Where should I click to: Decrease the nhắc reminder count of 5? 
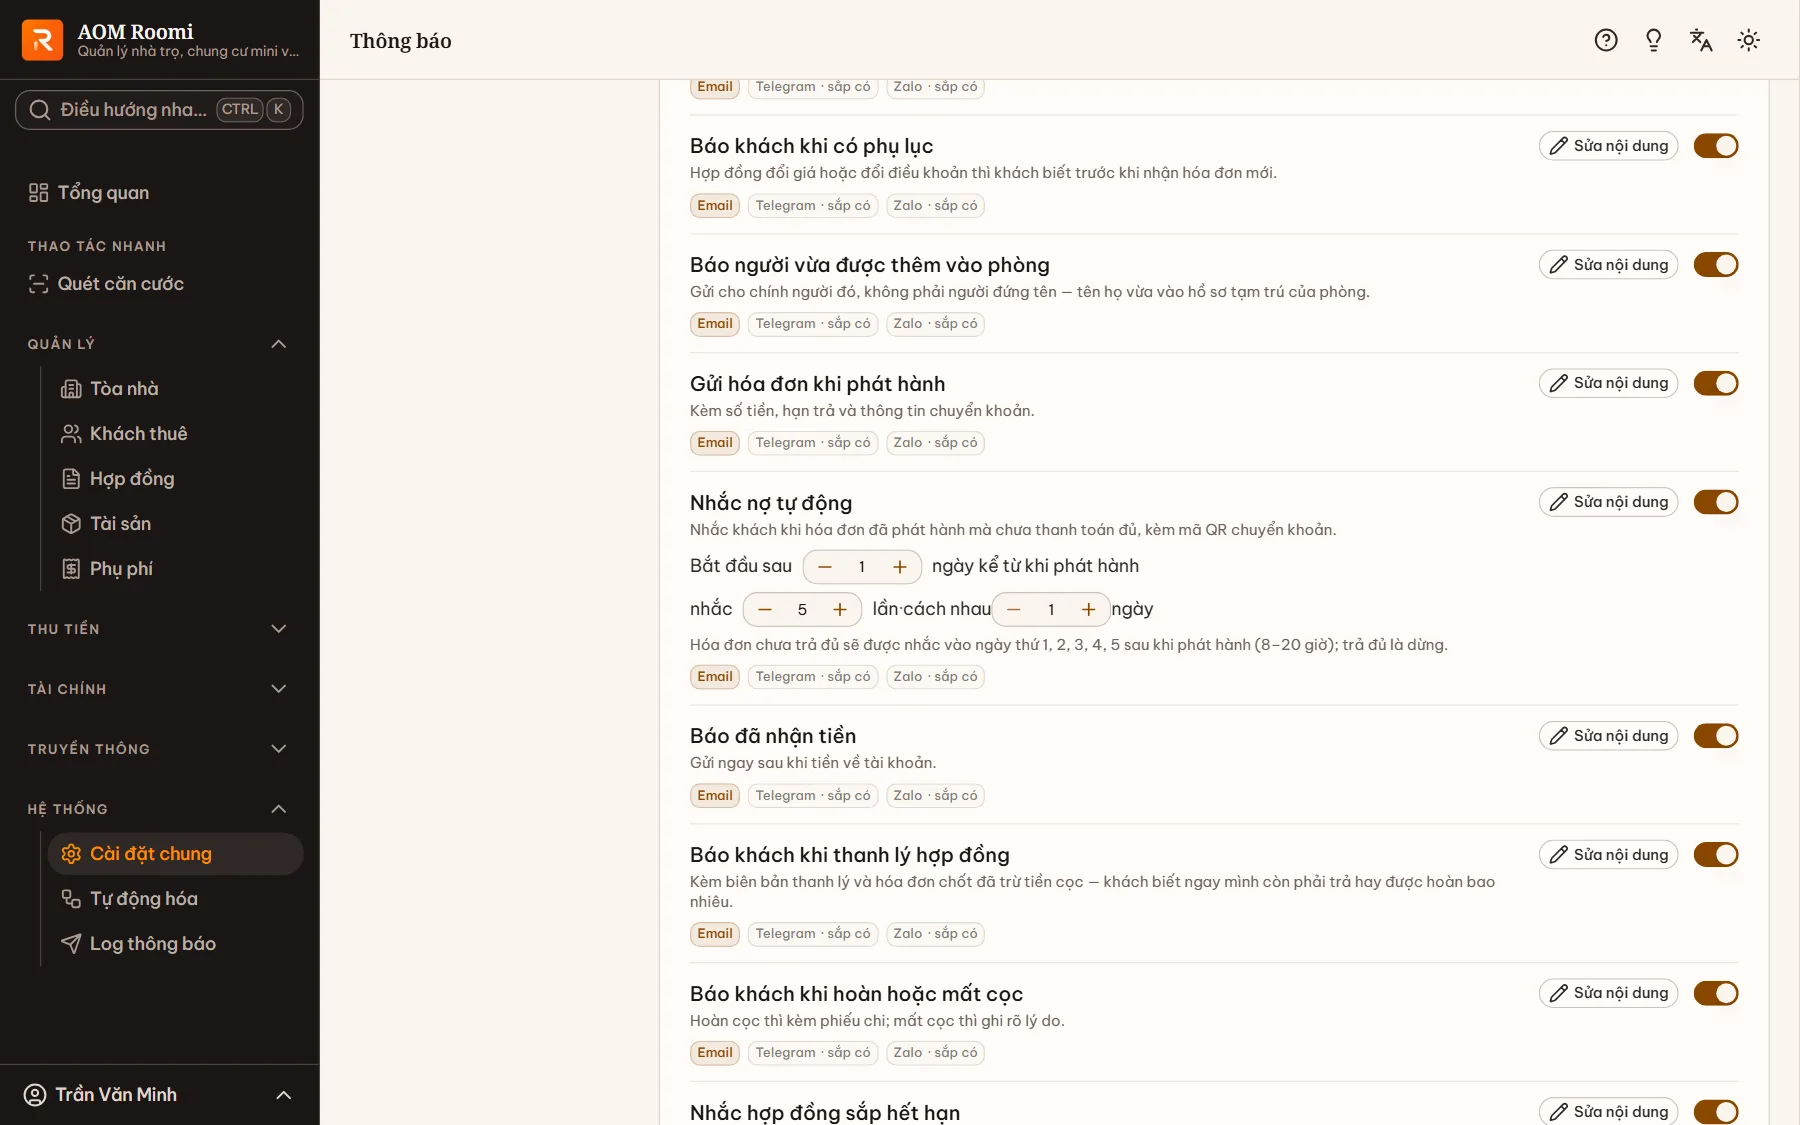[765, 610]
